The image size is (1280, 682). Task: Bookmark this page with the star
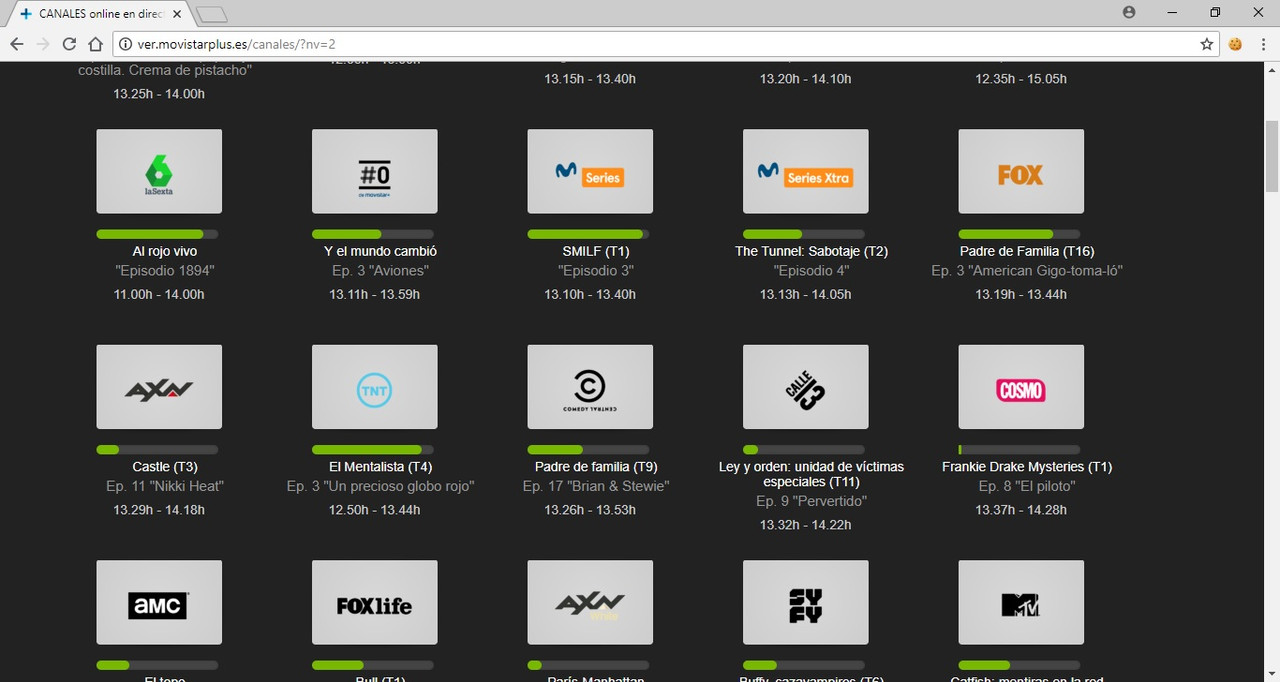(x=1207, y=44)
